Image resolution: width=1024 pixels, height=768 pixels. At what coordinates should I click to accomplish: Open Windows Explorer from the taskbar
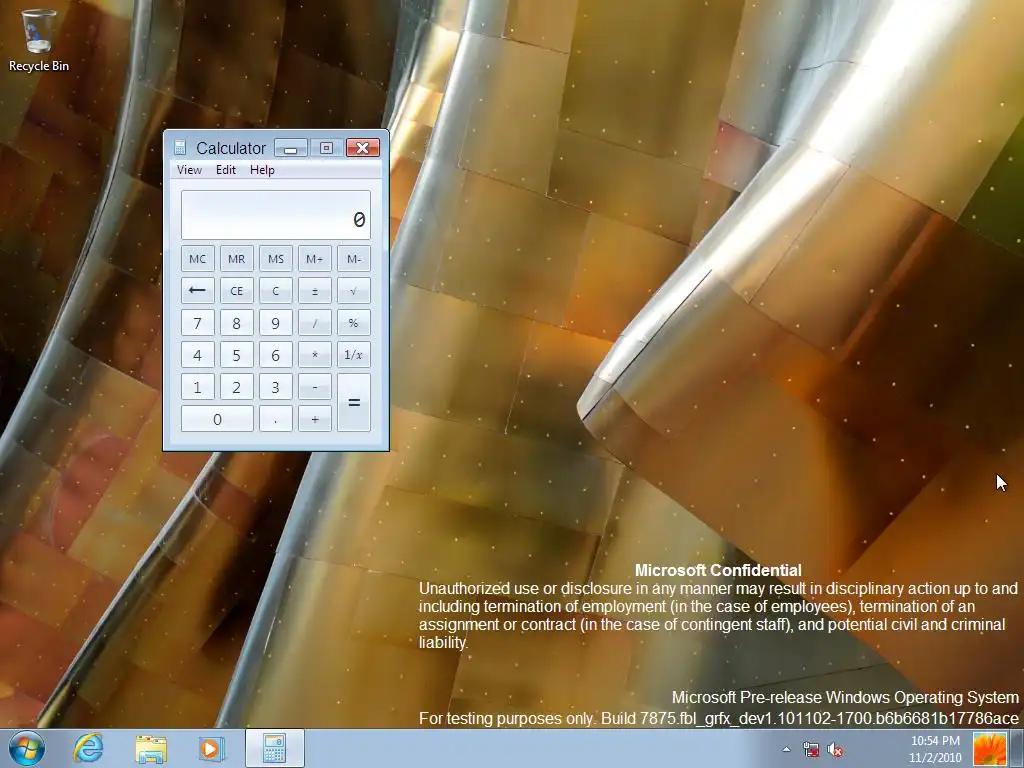150,748
